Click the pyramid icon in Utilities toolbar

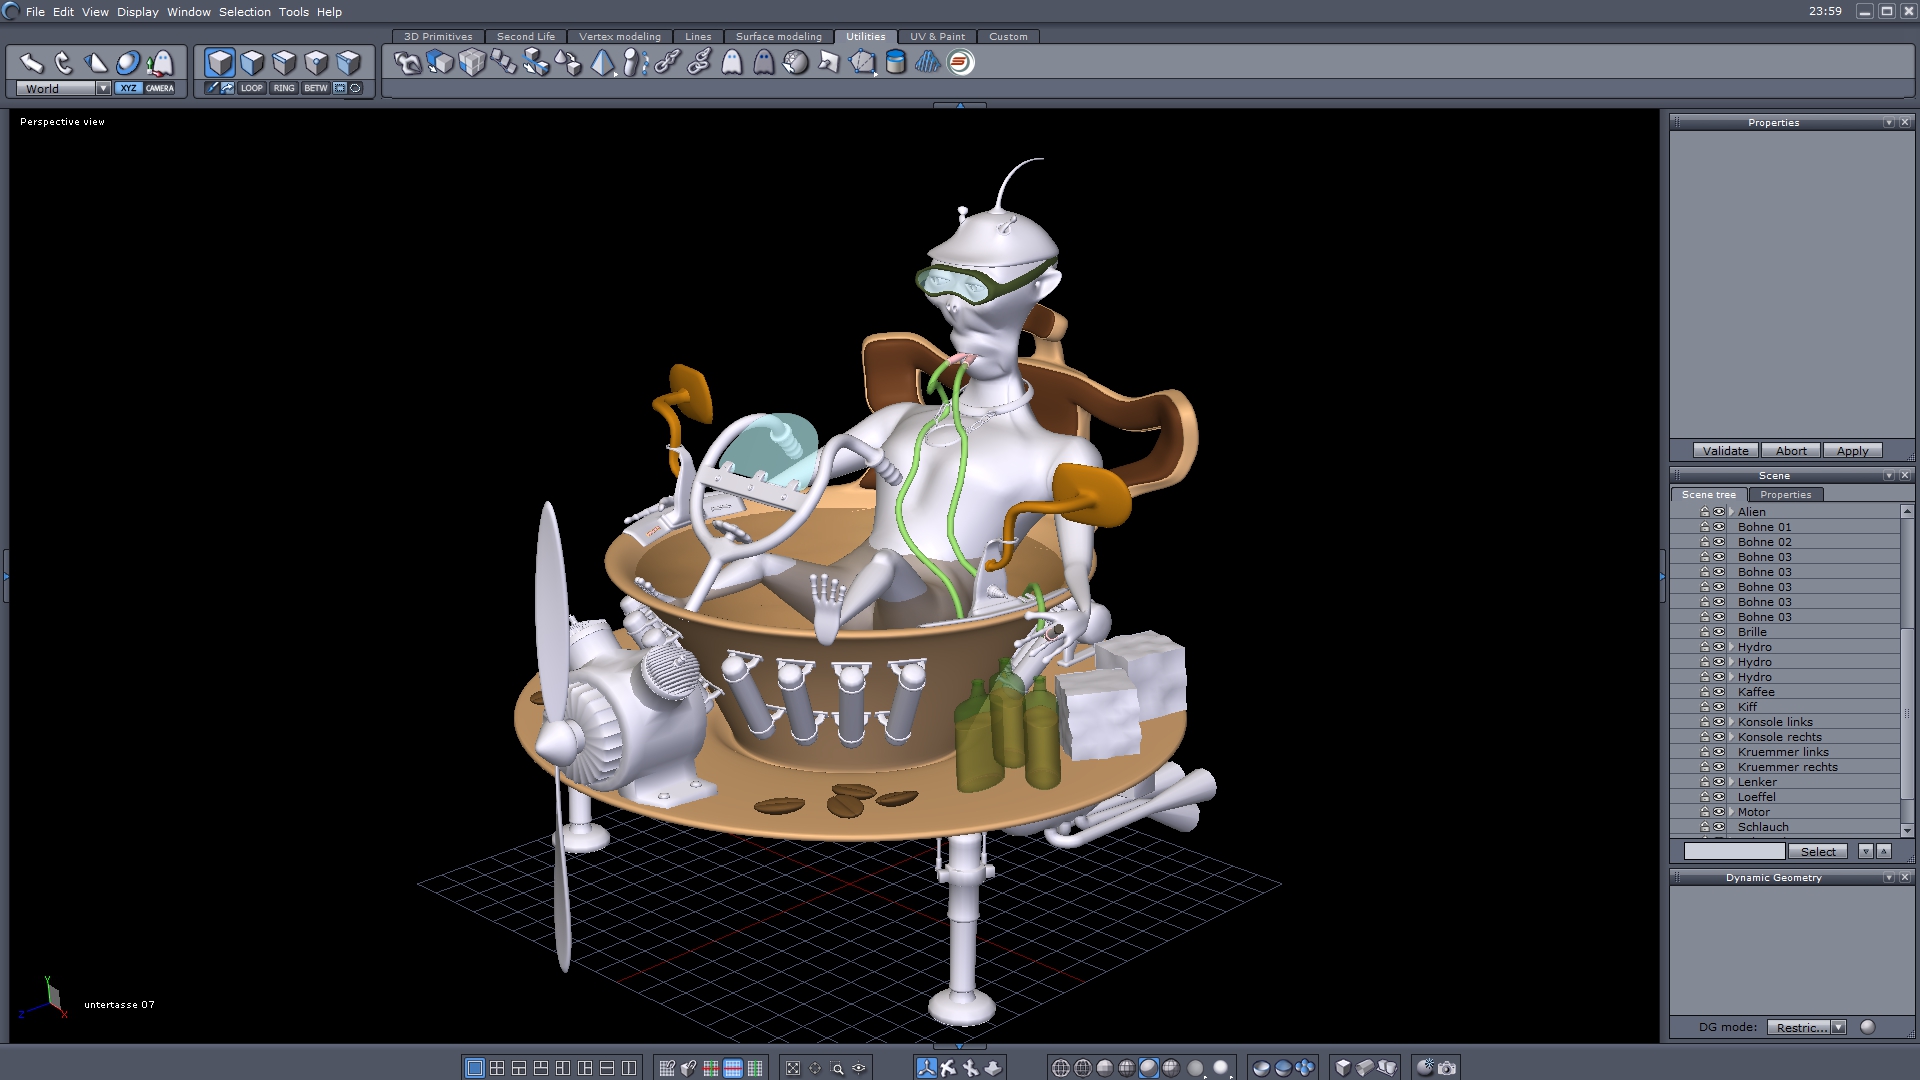pyautogui.click(x=603, y=63)
